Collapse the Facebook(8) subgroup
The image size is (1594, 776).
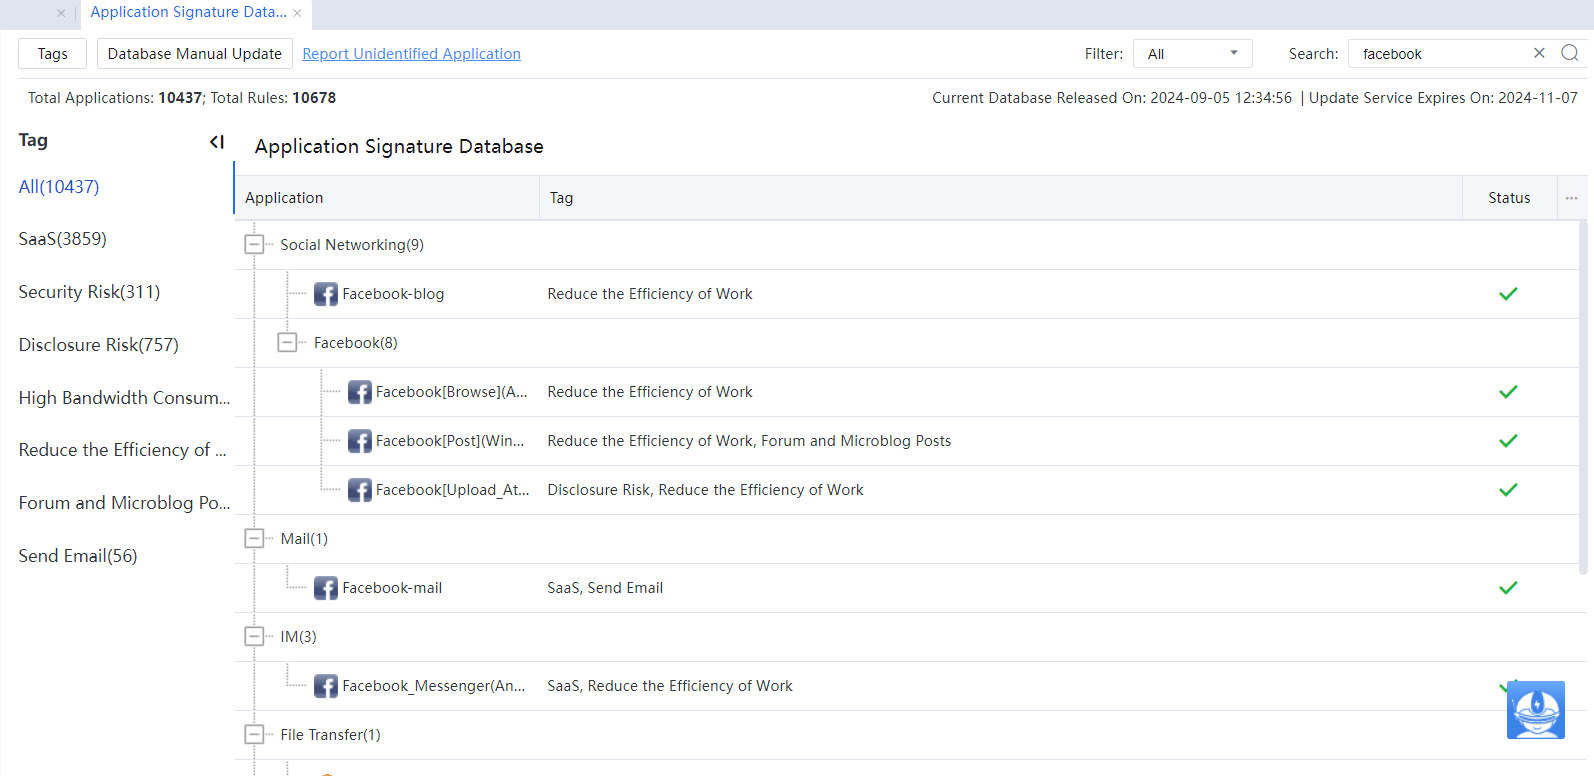tap(287, 343)
